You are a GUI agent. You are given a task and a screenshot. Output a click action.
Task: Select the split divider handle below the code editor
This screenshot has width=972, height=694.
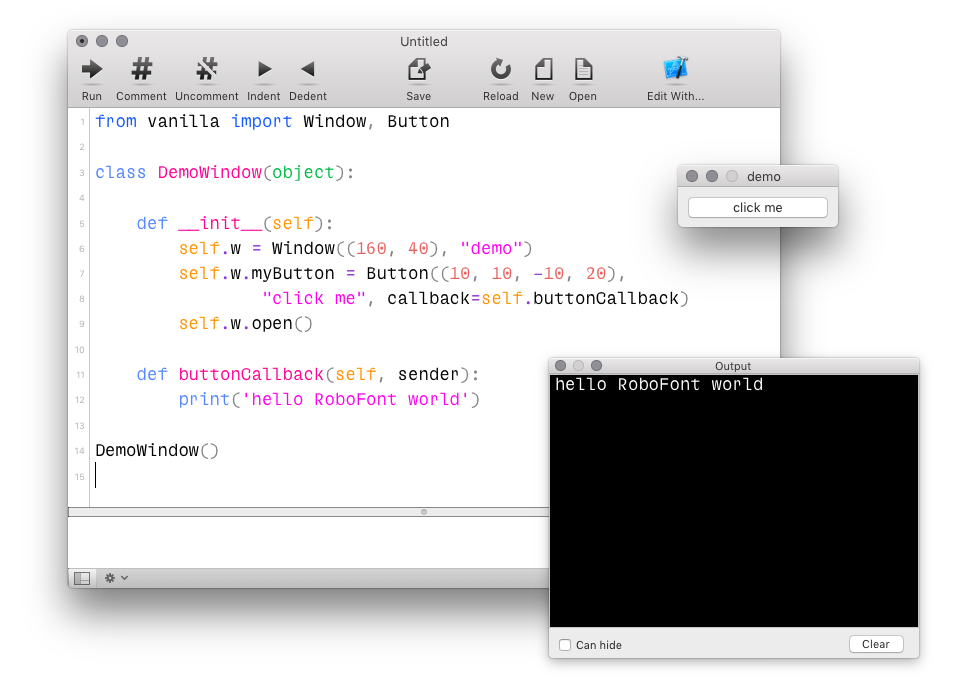424,512
